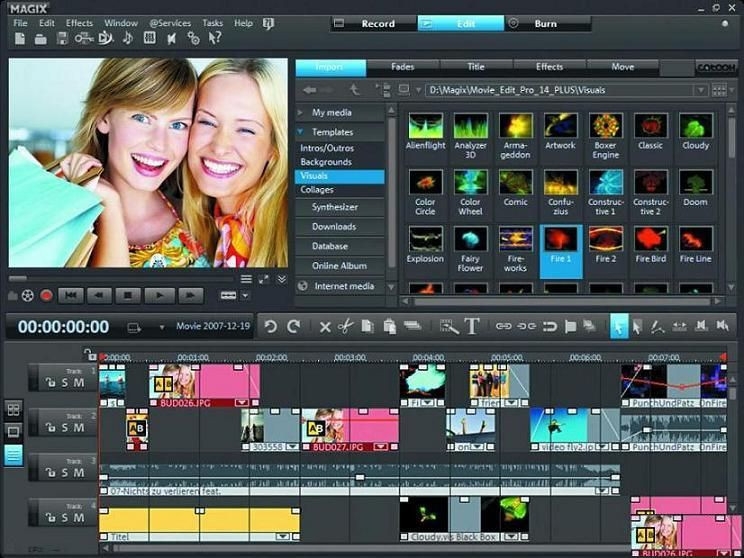Open the folder path dropdown arrow
744x558 pixels.
tap(700, 90)
